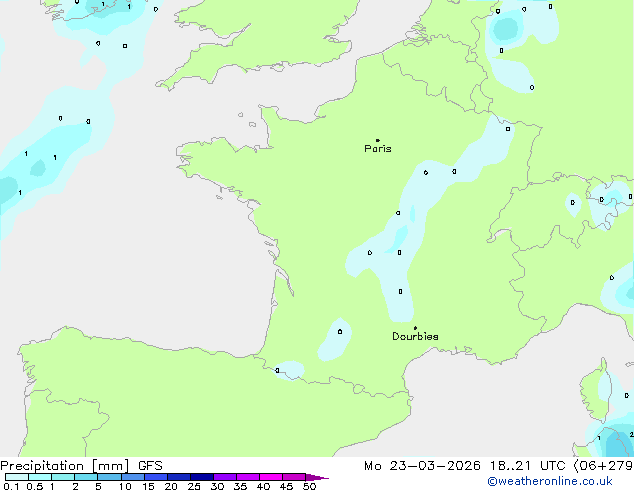Click the legend value label '10'
634x490 pixels.
click(x=125, y=486)
